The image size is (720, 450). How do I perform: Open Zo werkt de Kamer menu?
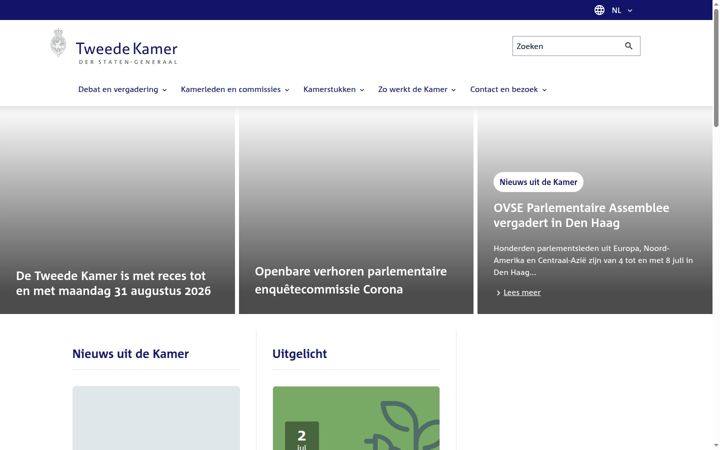coord(417,90)
